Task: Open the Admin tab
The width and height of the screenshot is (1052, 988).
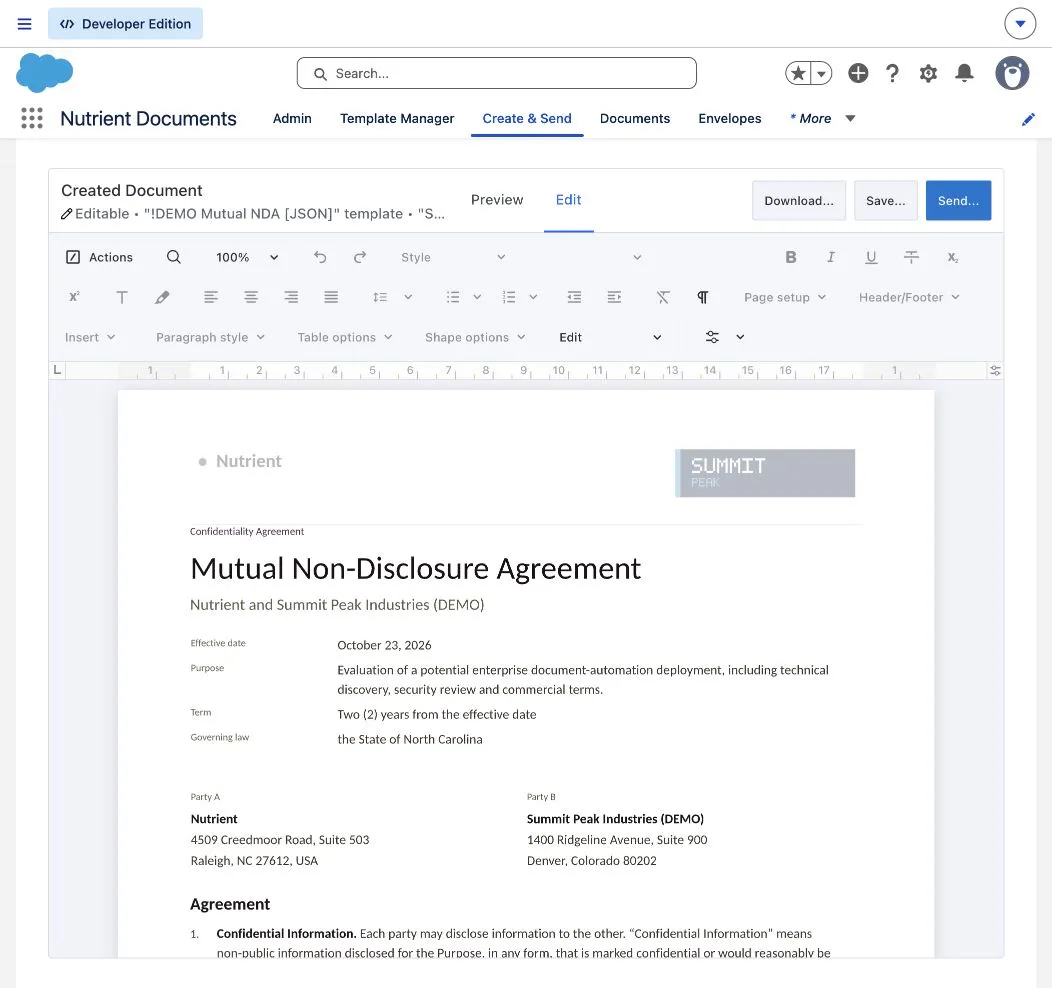Action: tap(292, 119)
